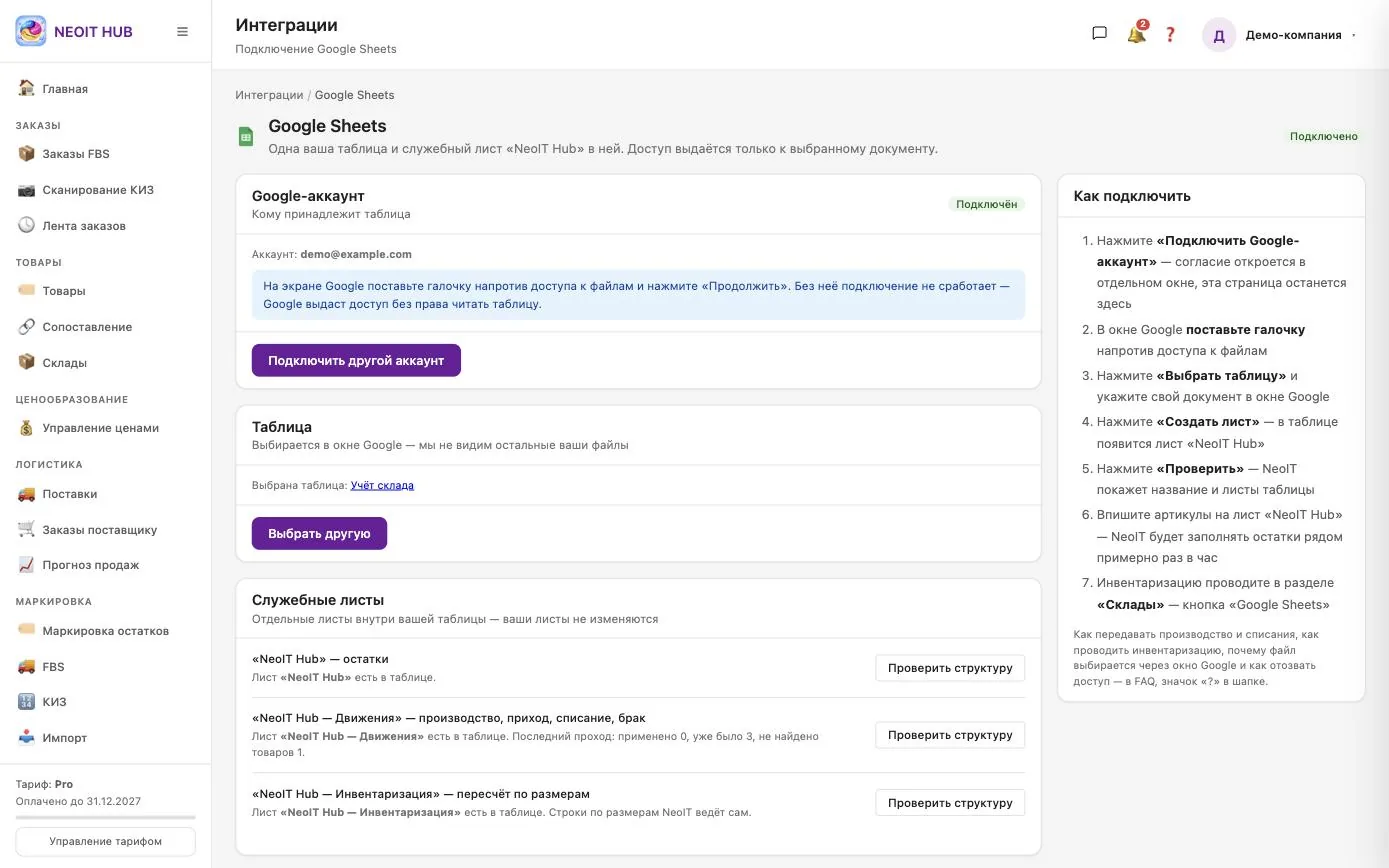Click the box icon beside Склады
Screen dimensions: 1389x868
point(27,362)
